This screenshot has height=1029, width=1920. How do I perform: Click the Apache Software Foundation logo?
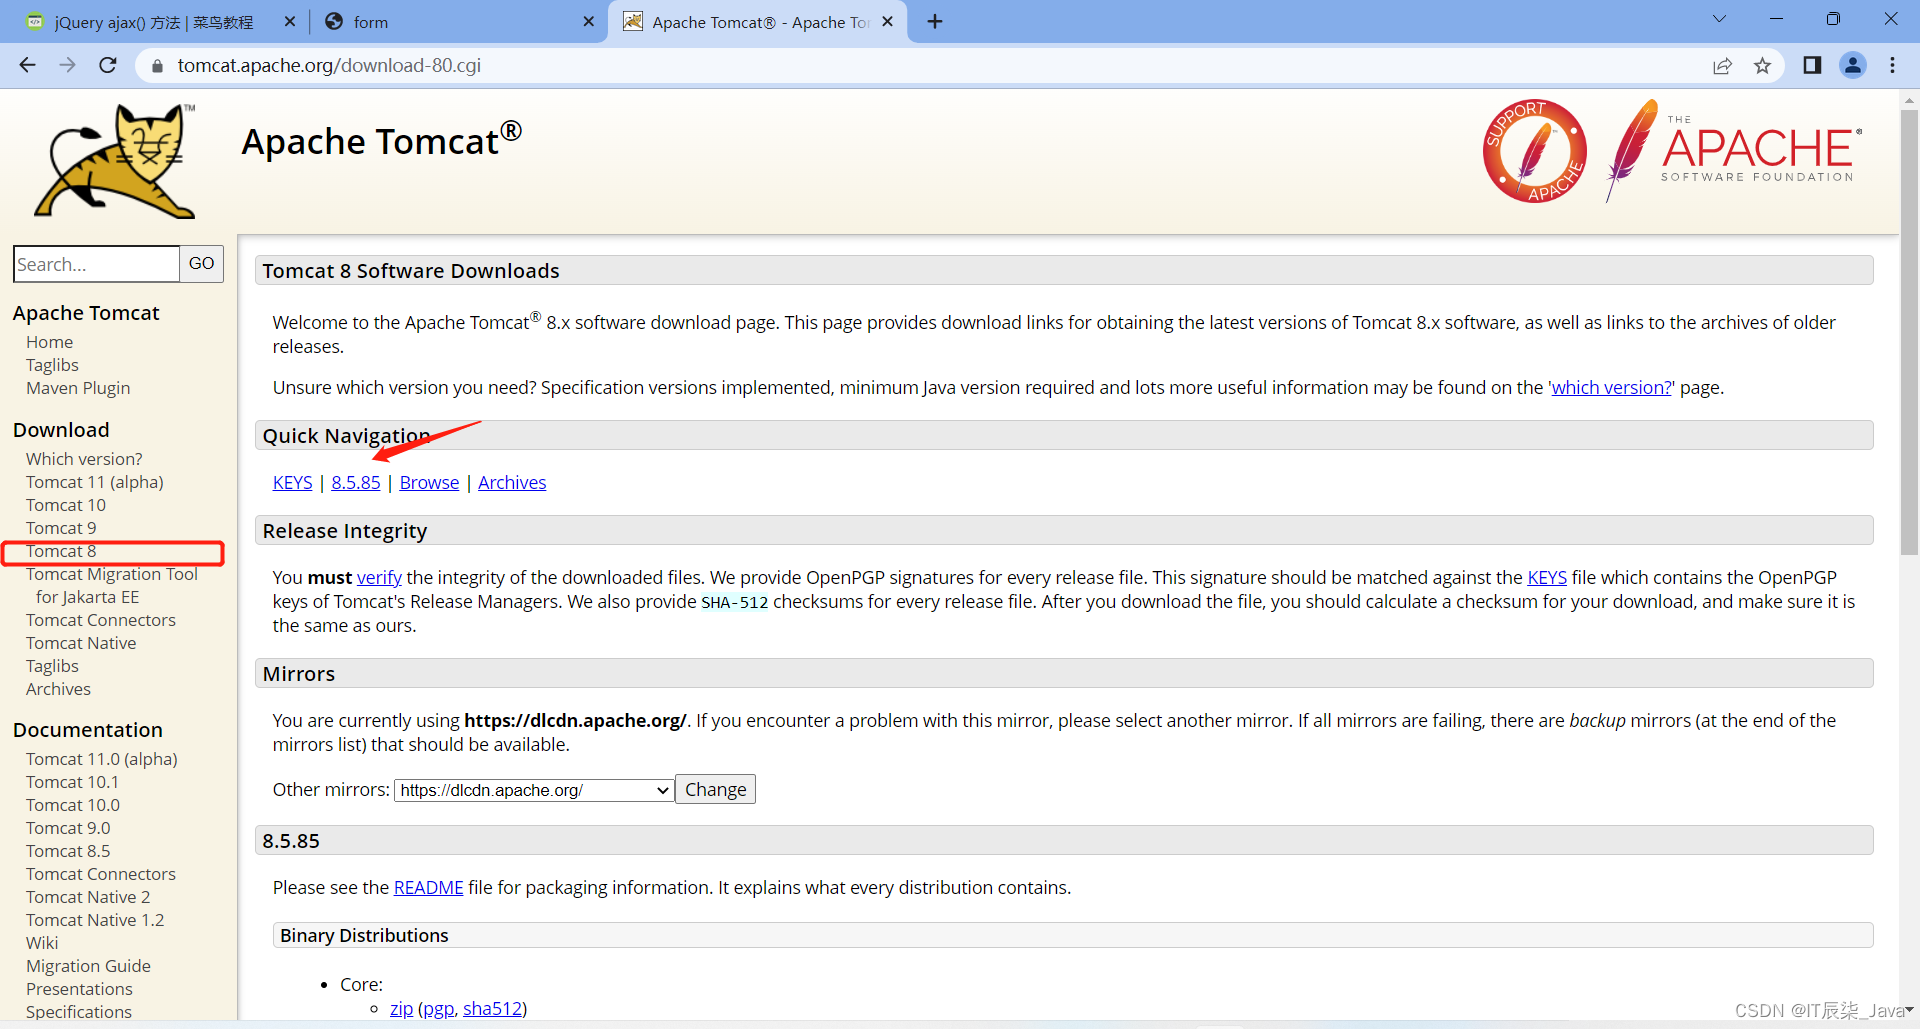click(x=1734, y=151)
